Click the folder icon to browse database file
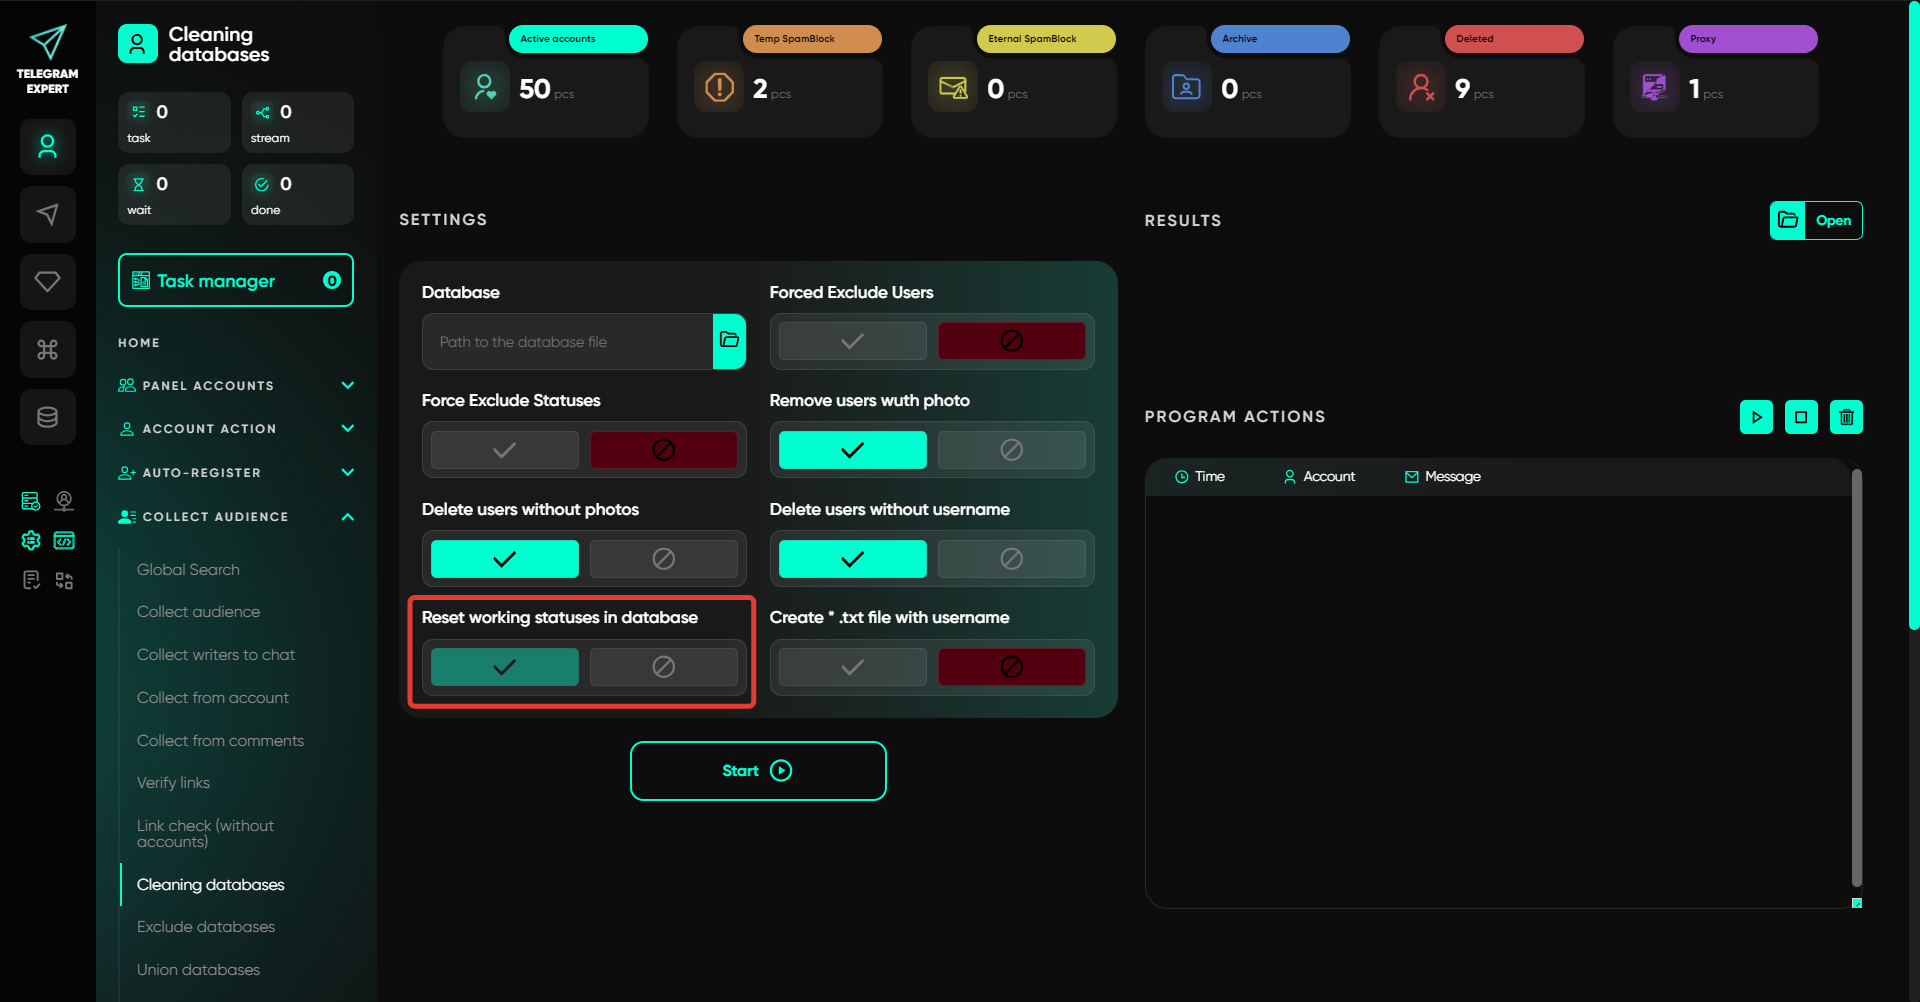This screenshot has height=1002, width=1920. tap(729, 341)
